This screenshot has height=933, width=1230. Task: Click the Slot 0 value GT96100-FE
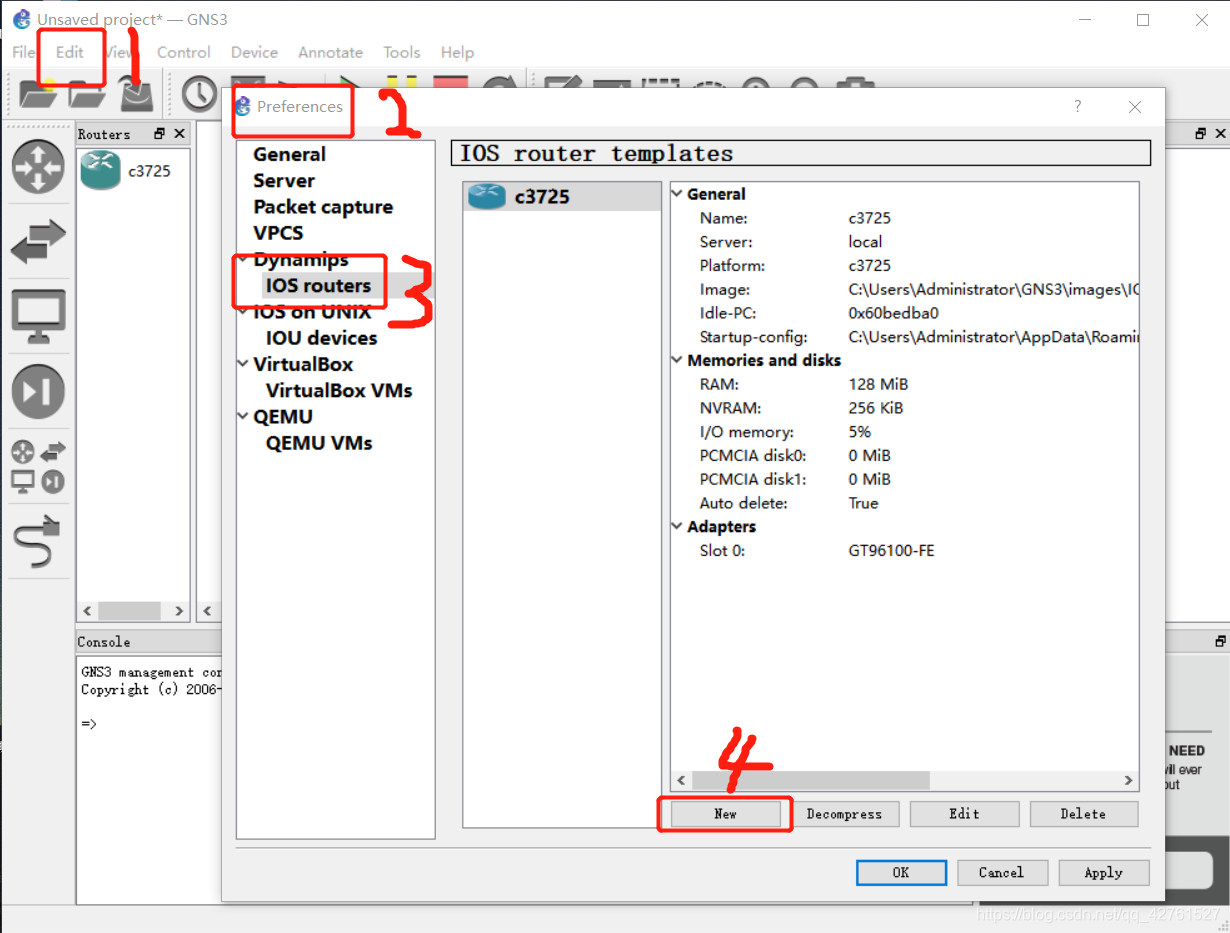point(891,550)
